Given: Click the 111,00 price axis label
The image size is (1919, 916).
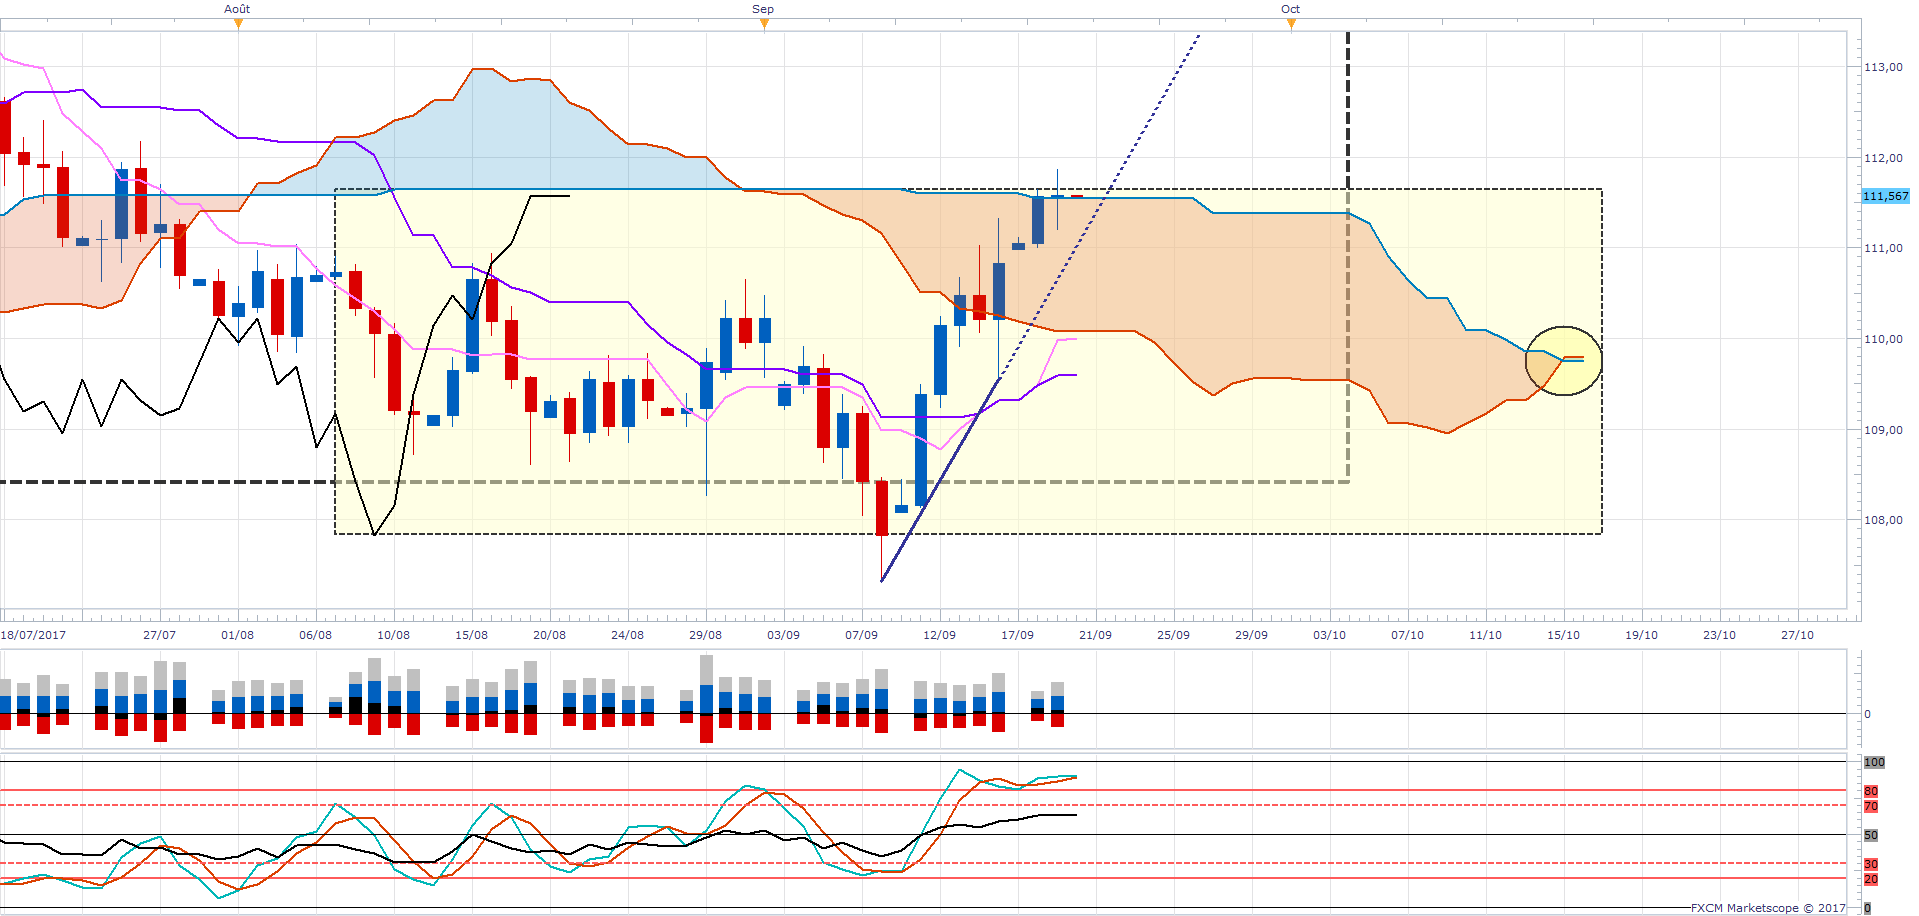Looking at the screenshot, I should 1883,248.
